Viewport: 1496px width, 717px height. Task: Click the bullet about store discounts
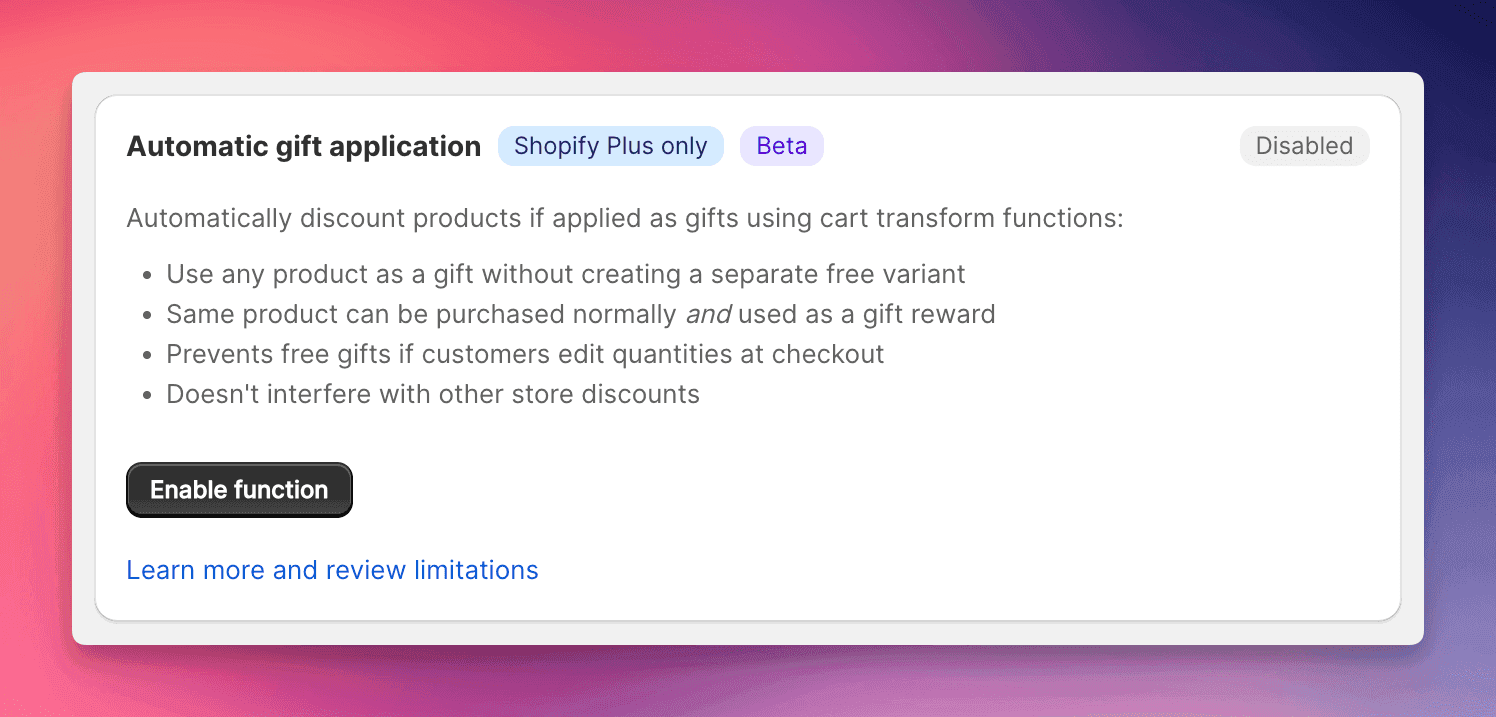[x=432, y=393]
